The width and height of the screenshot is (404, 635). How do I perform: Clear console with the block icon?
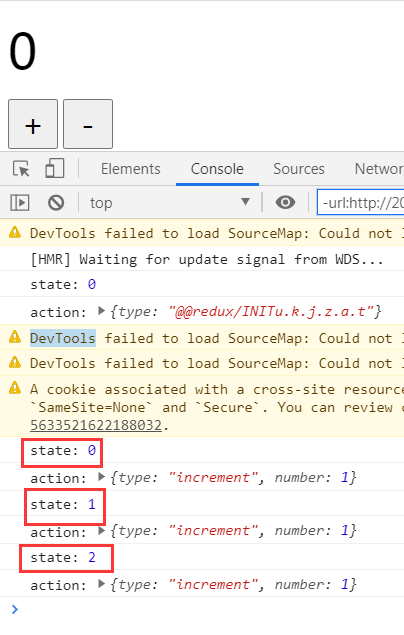[x=56, y=202]
